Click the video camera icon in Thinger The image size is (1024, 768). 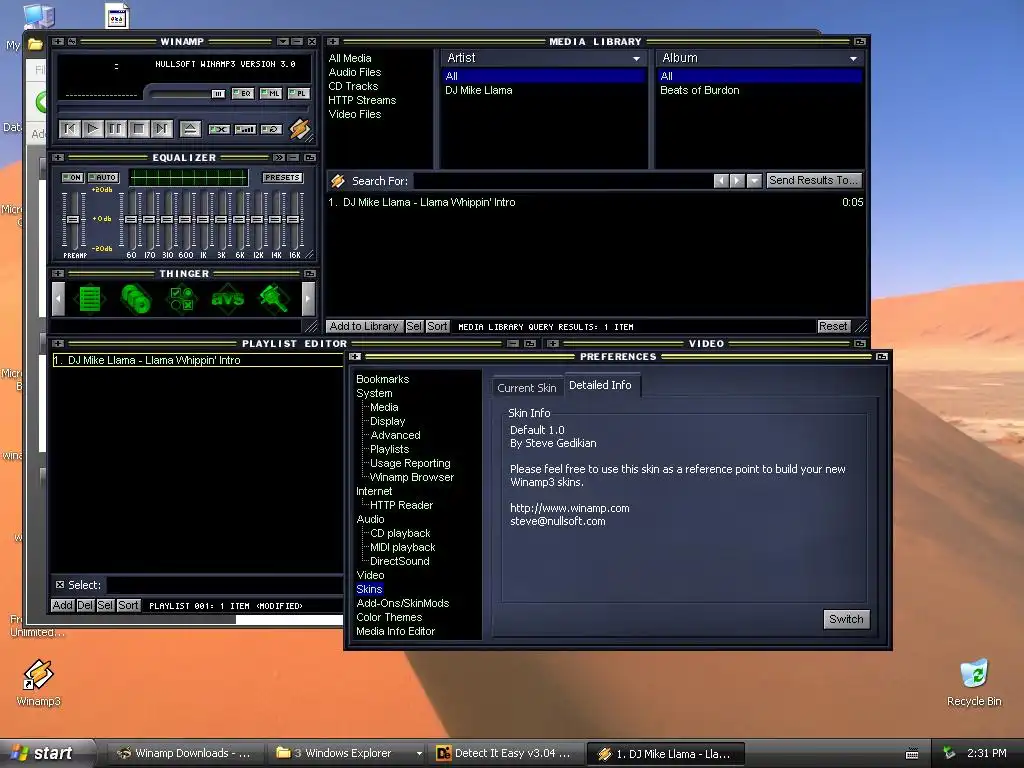coord(274,299)
